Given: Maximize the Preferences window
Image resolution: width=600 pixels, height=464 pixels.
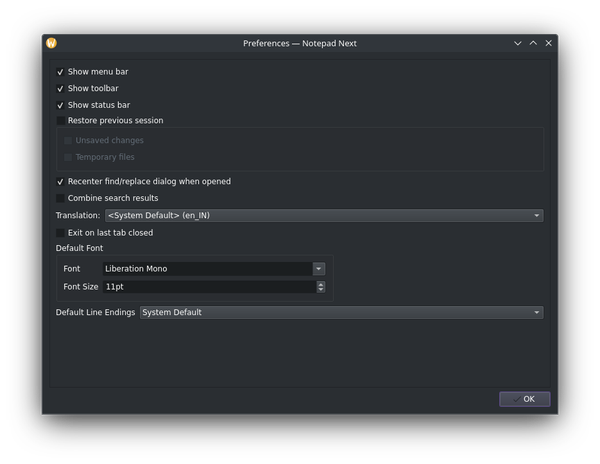Looking at the screenshot, I should pos(533,43).
